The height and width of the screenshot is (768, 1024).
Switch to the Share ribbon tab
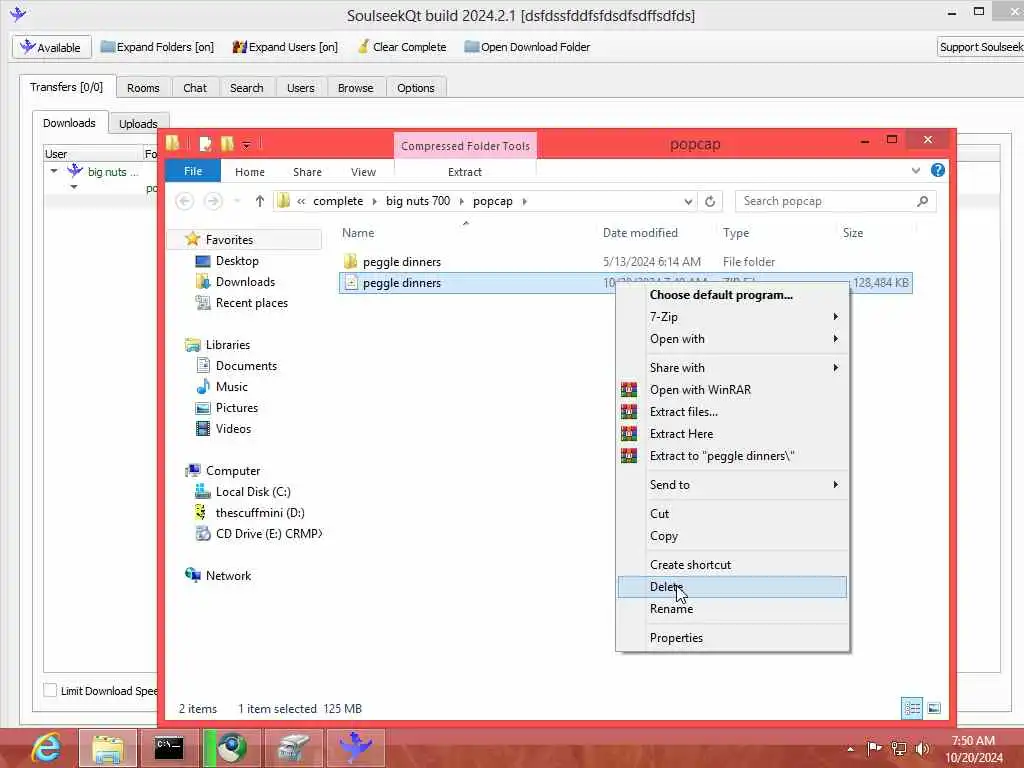[x=307, y=172]
